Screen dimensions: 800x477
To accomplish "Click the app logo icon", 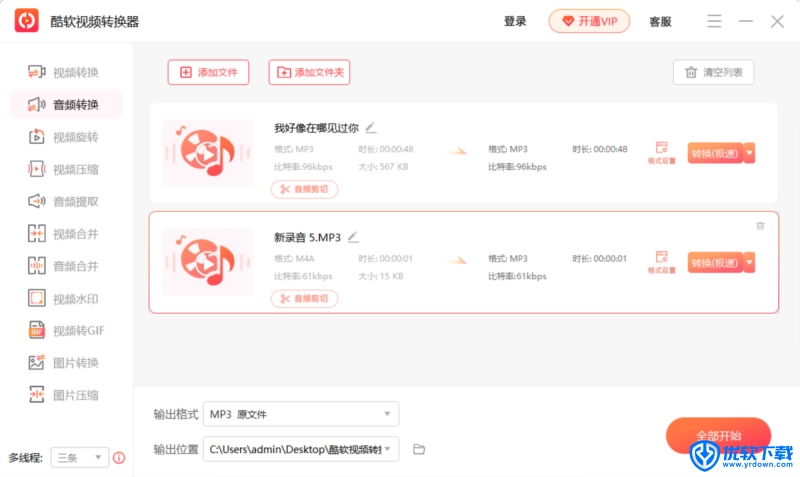I will coord(27,20).
